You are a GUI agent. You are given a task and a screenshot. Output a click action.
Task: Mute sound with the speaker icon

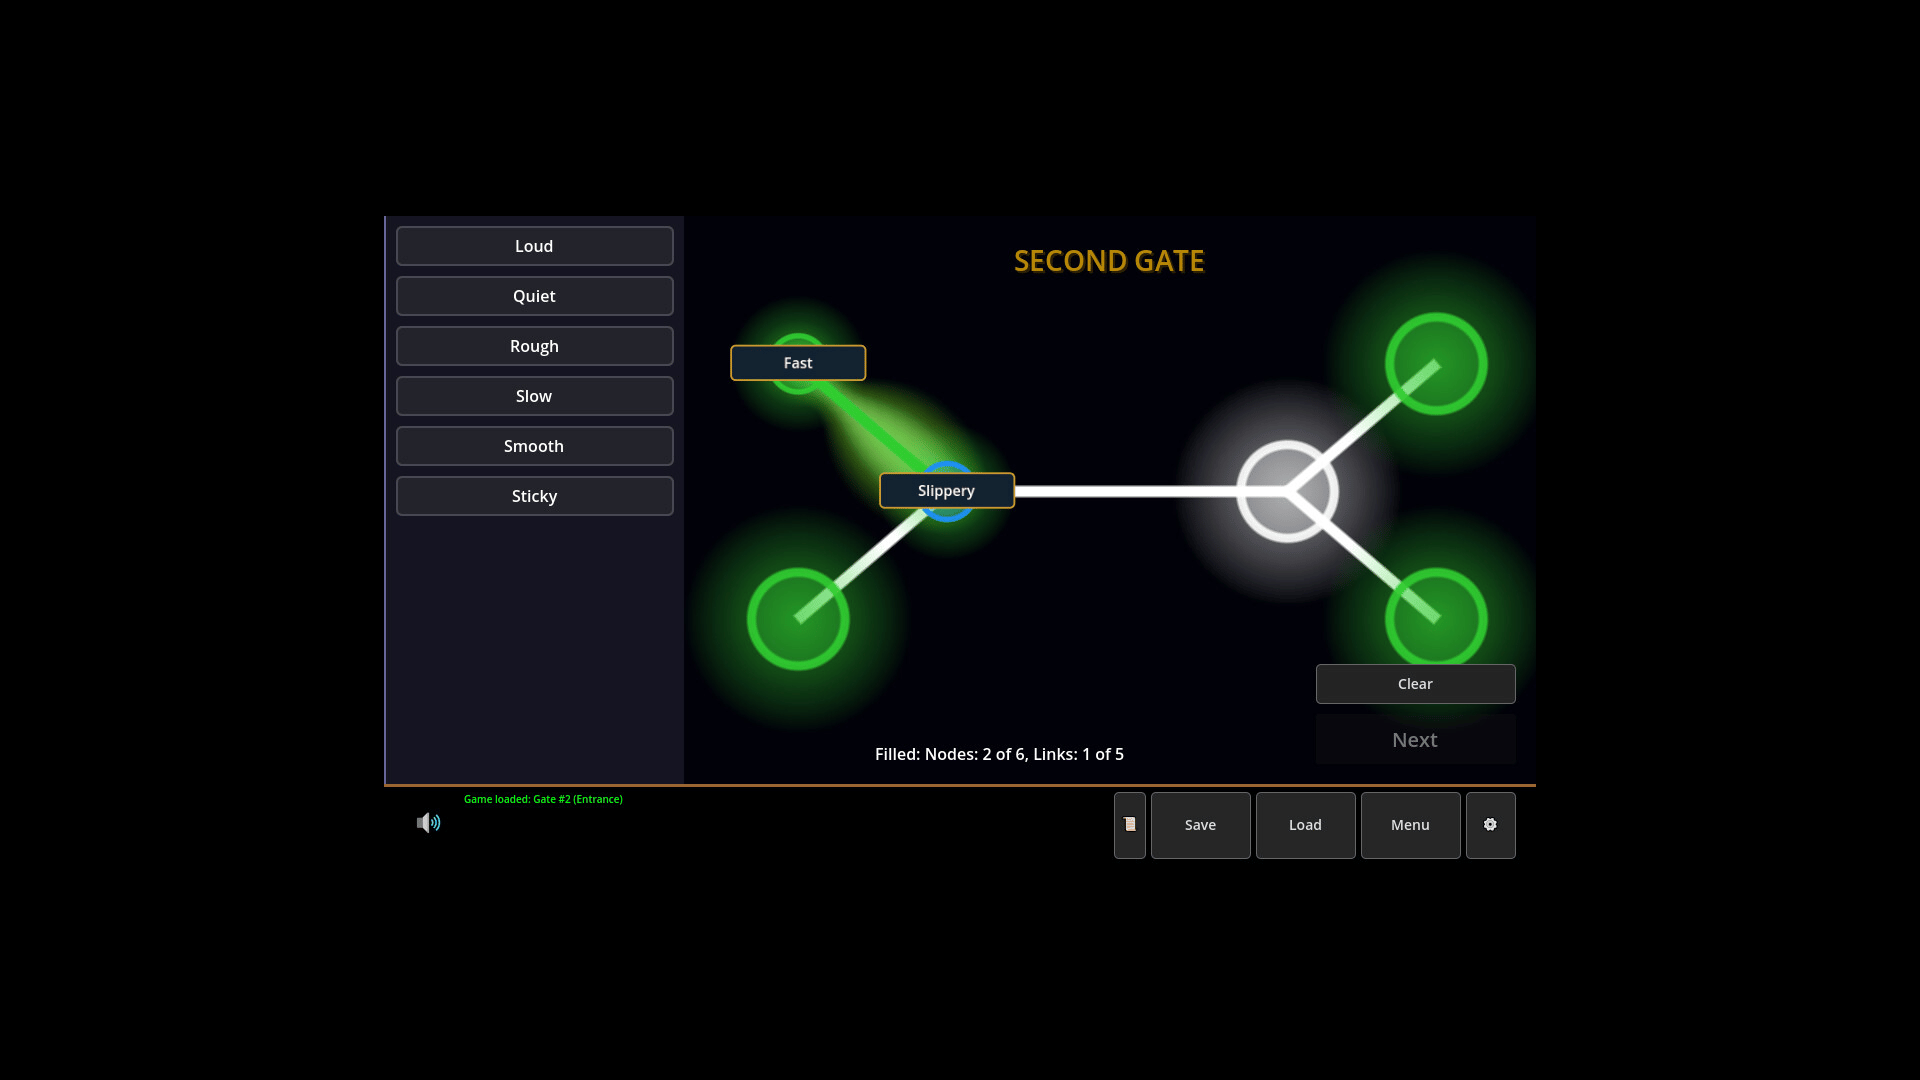pyautogui.click(x=428, y=823)
